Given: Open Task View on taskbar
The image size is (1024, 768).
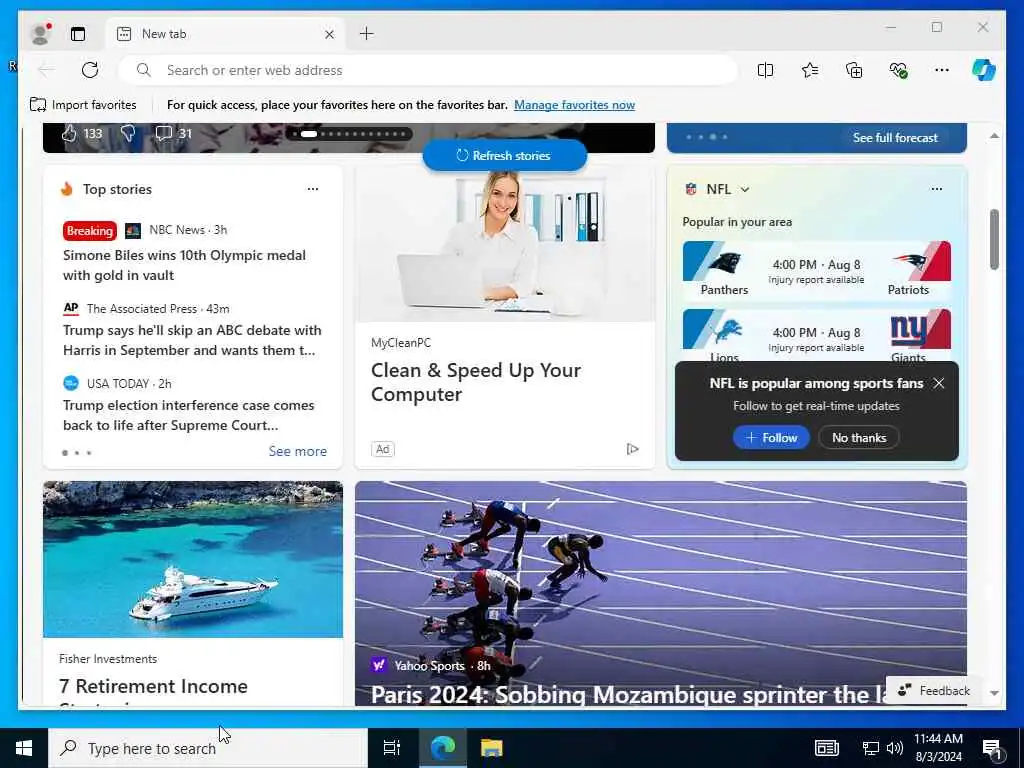Looking at the screenshot, I should coord(391,748).
